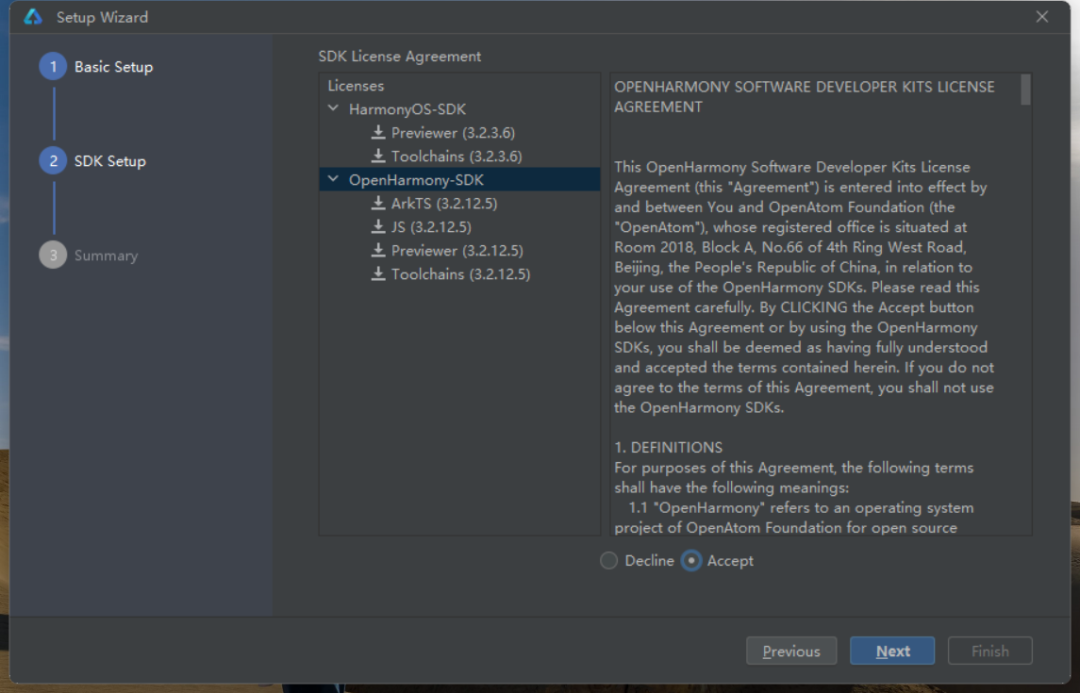Jump to the Summary step
This screenshot has height=693, width=1080.
click(105, 256)
